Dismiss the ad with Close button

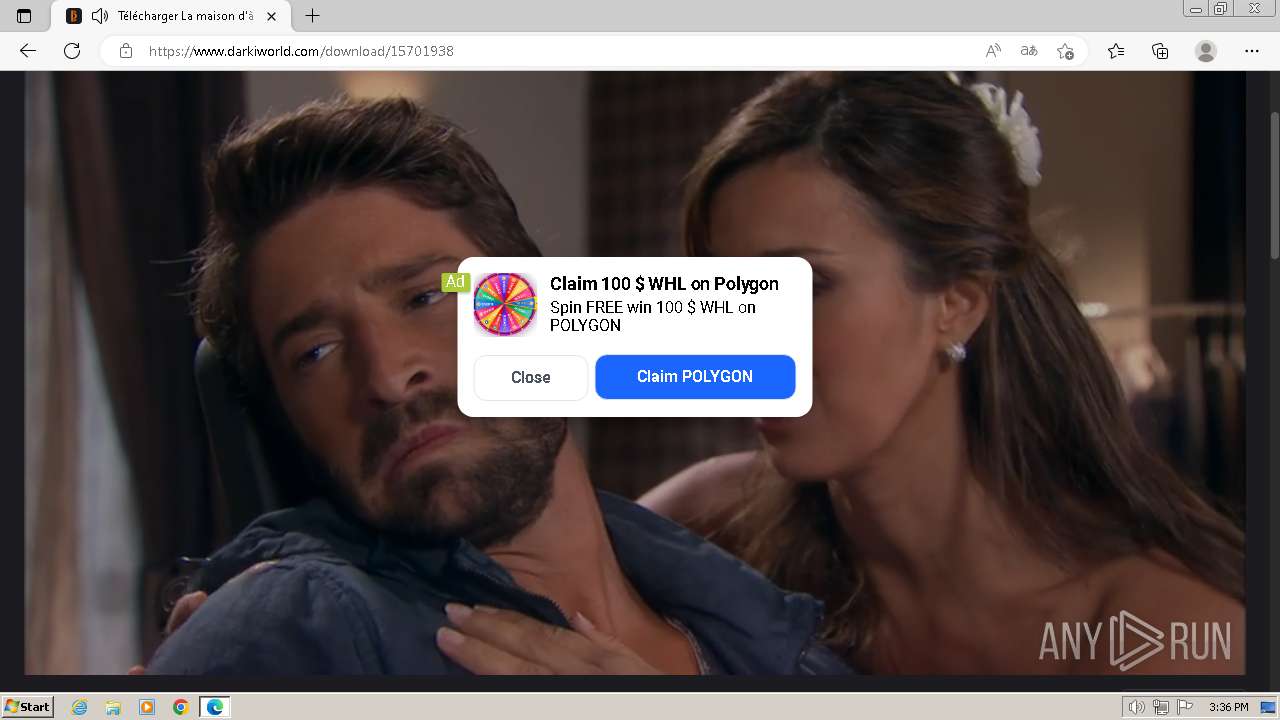pos(531,377)
